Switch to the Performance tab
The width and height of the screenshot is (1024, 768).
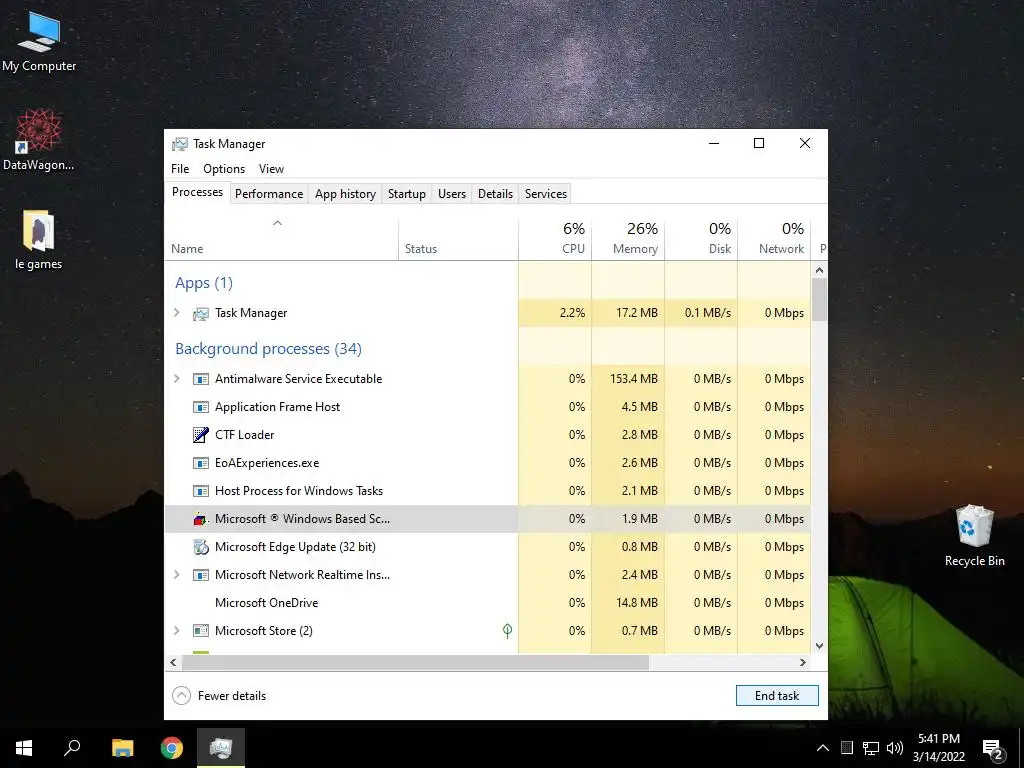pyautogui.click(x=269, y=194)
